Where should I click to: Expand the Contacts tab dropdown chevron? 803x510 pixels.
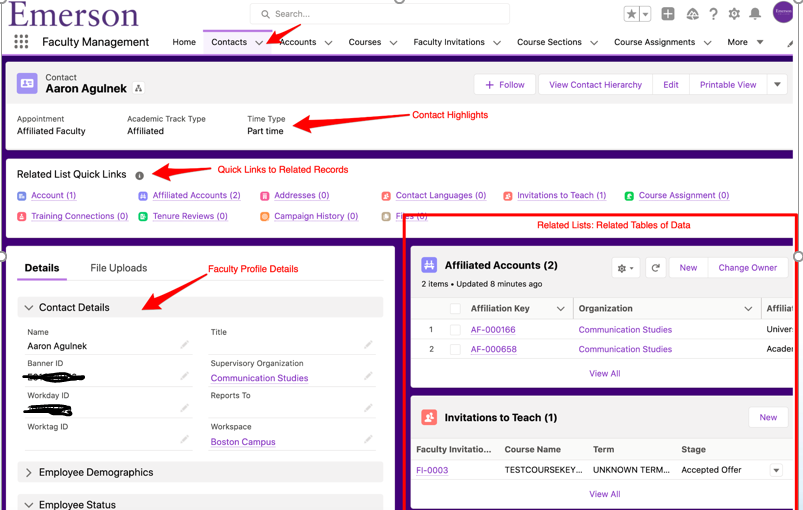tap(259, 42)
